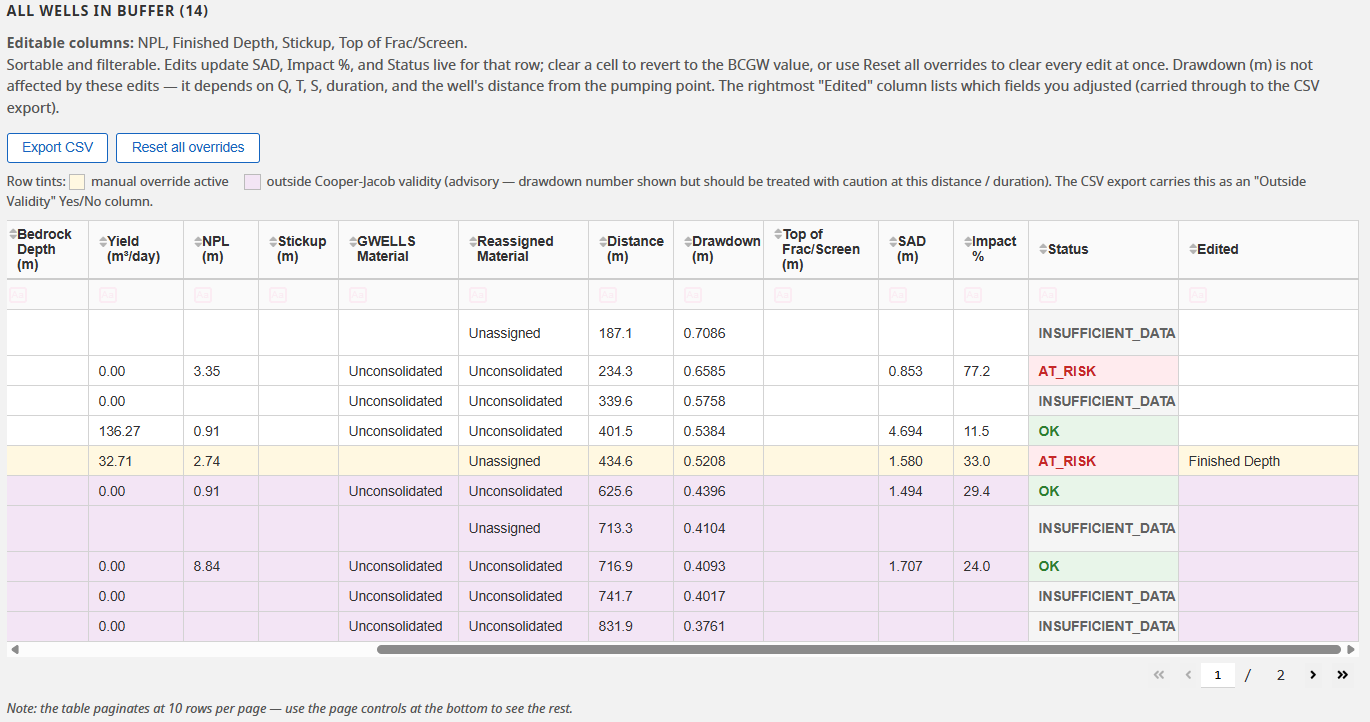Jump to the first page of results

click(1159, 675)
